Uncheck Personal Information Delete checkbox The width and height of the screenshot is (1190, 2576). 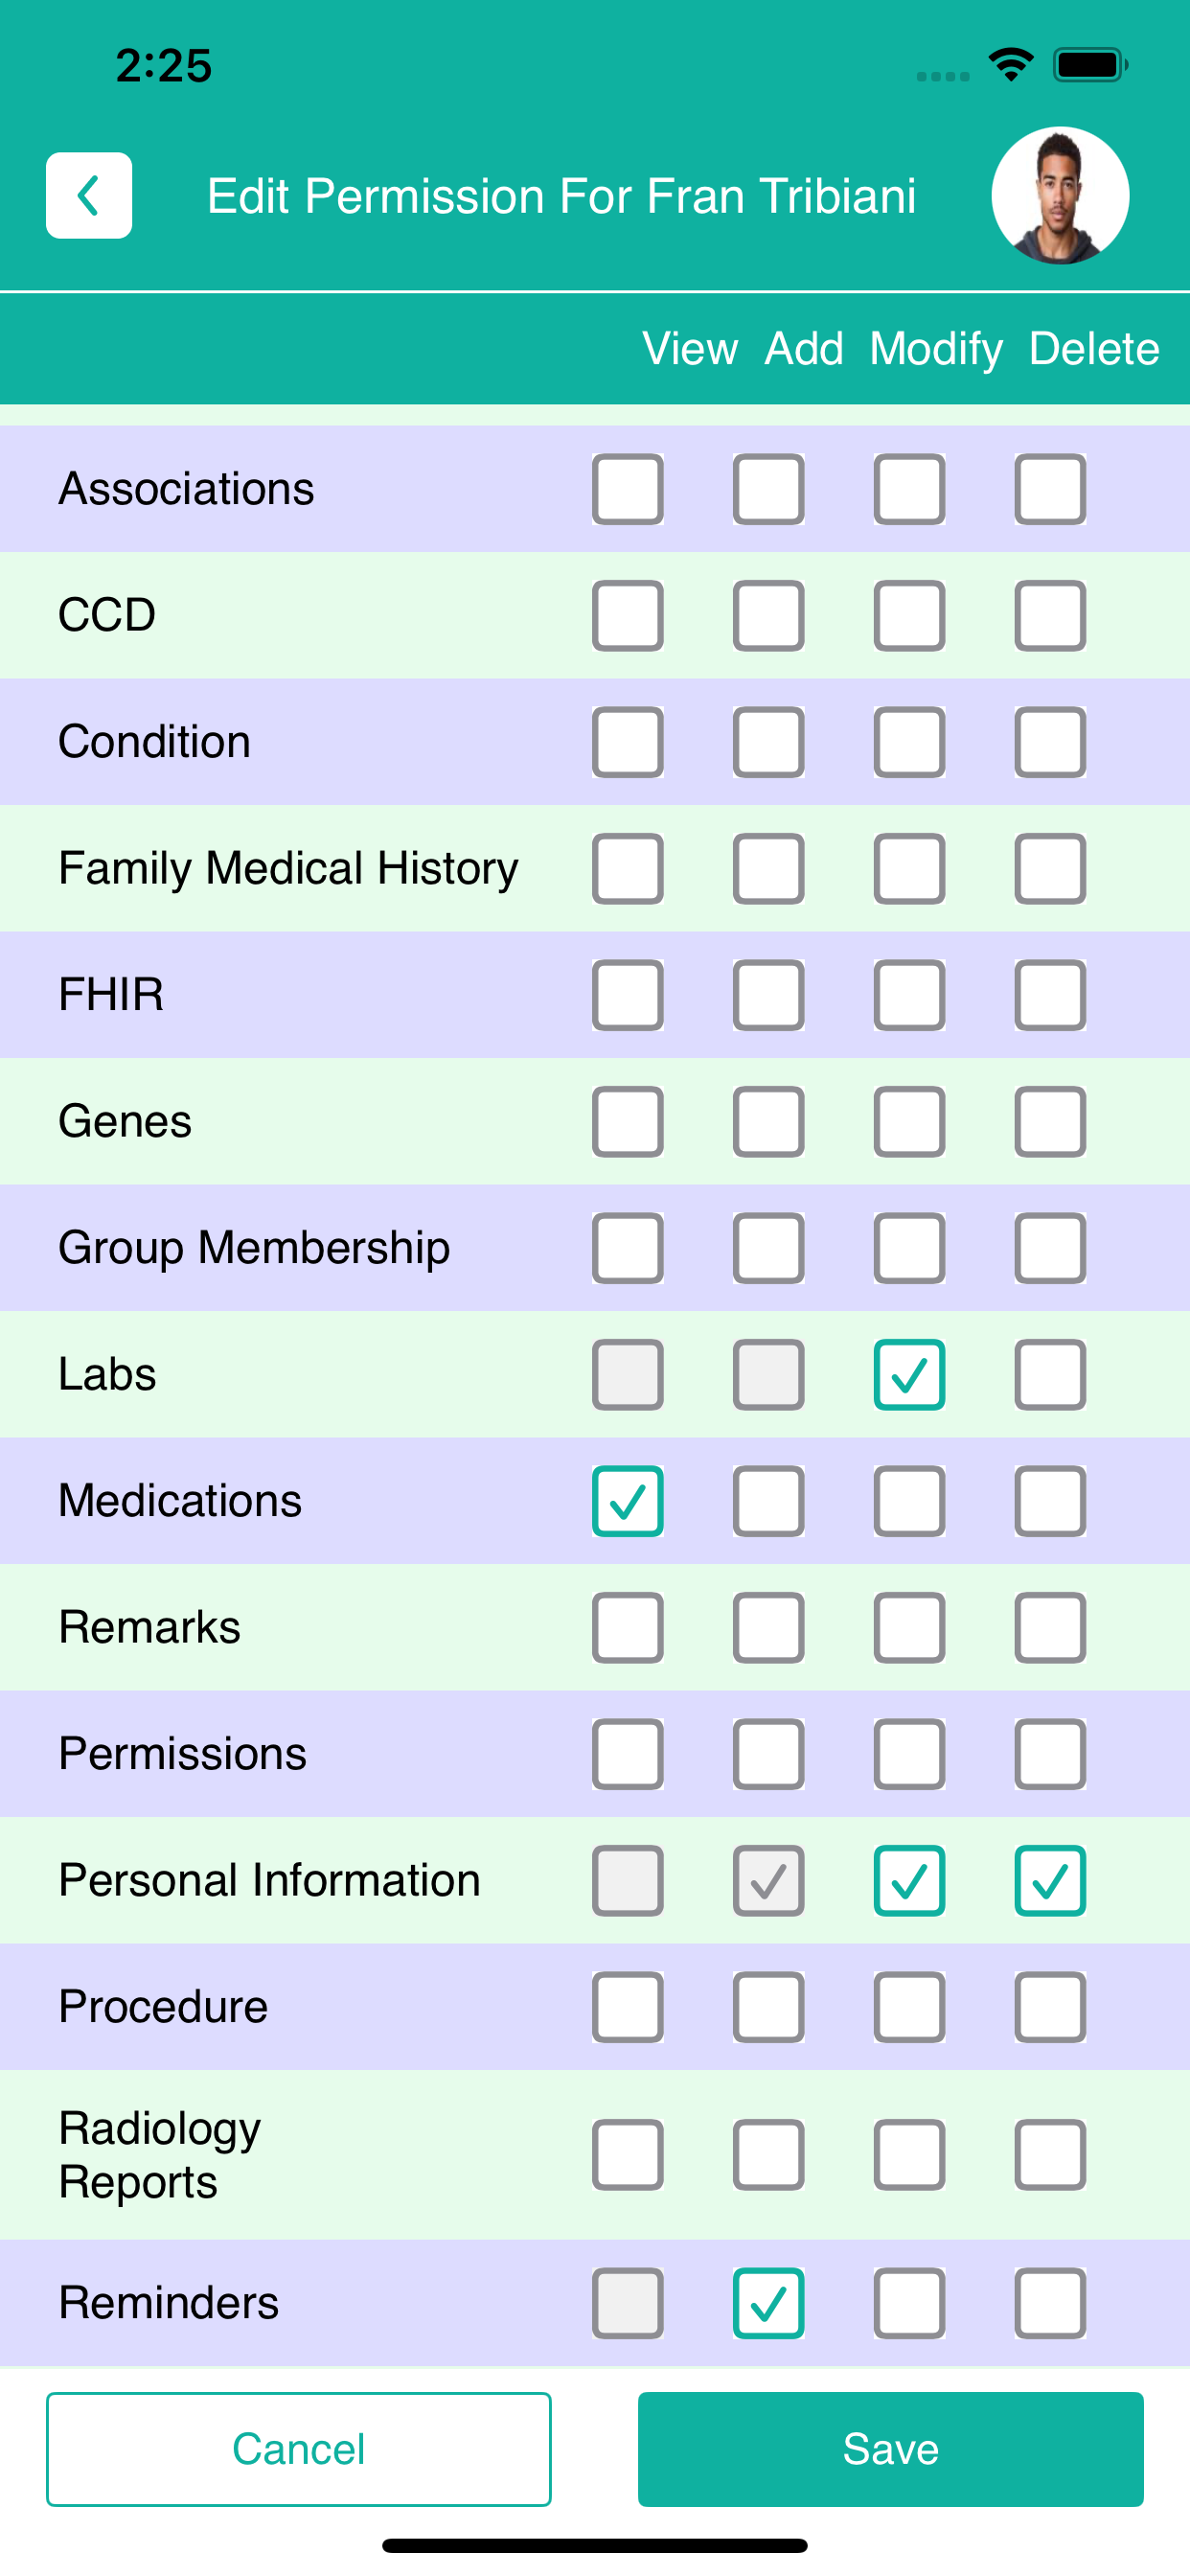coord(1050,1880)
